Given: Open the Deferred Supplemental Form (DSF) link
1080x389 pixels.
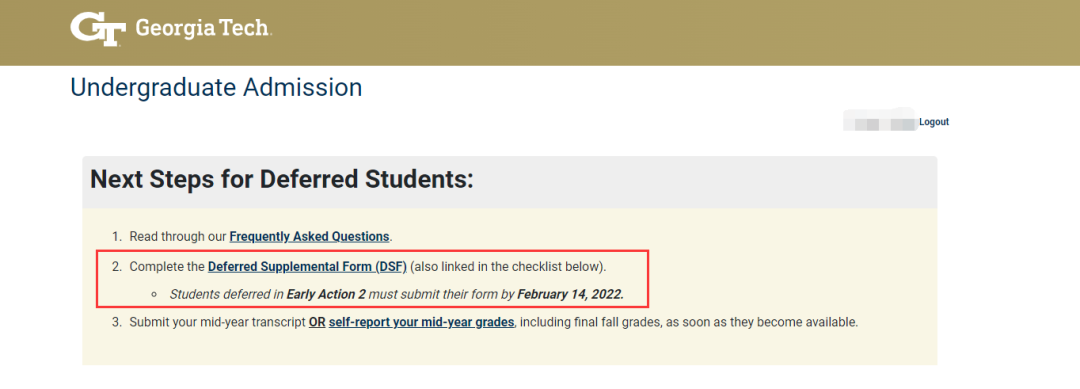Looking at the screenshot, I should point(307,266).
